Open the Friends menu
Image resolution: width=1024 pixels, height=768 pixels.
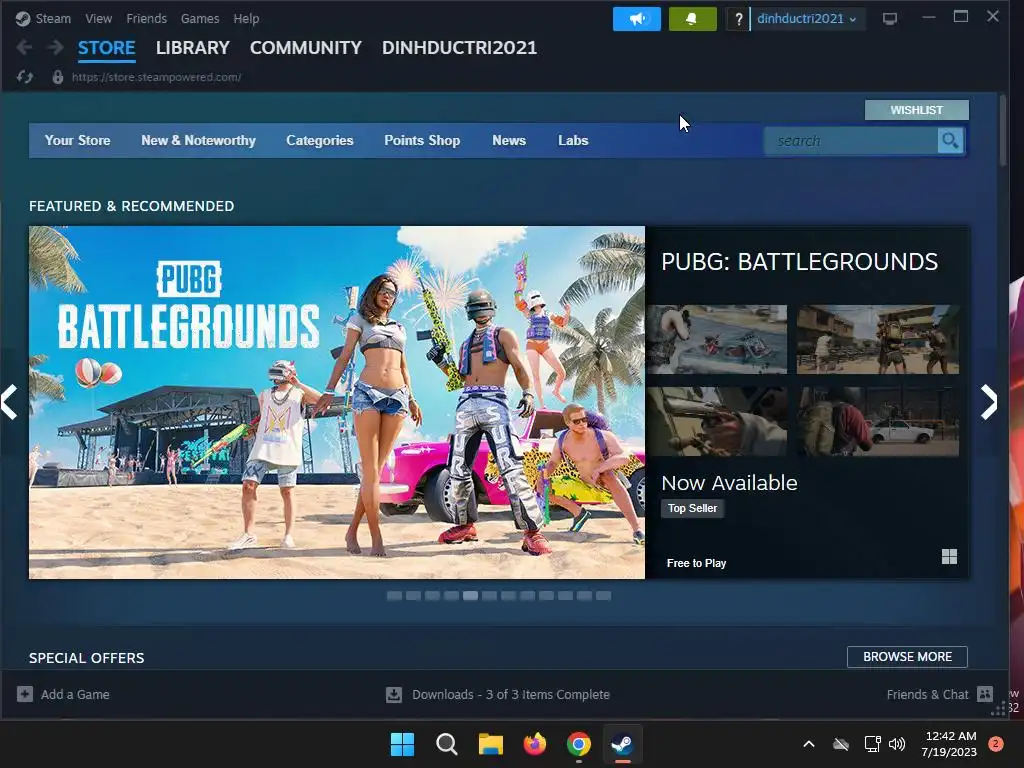[x=146, y=19]
